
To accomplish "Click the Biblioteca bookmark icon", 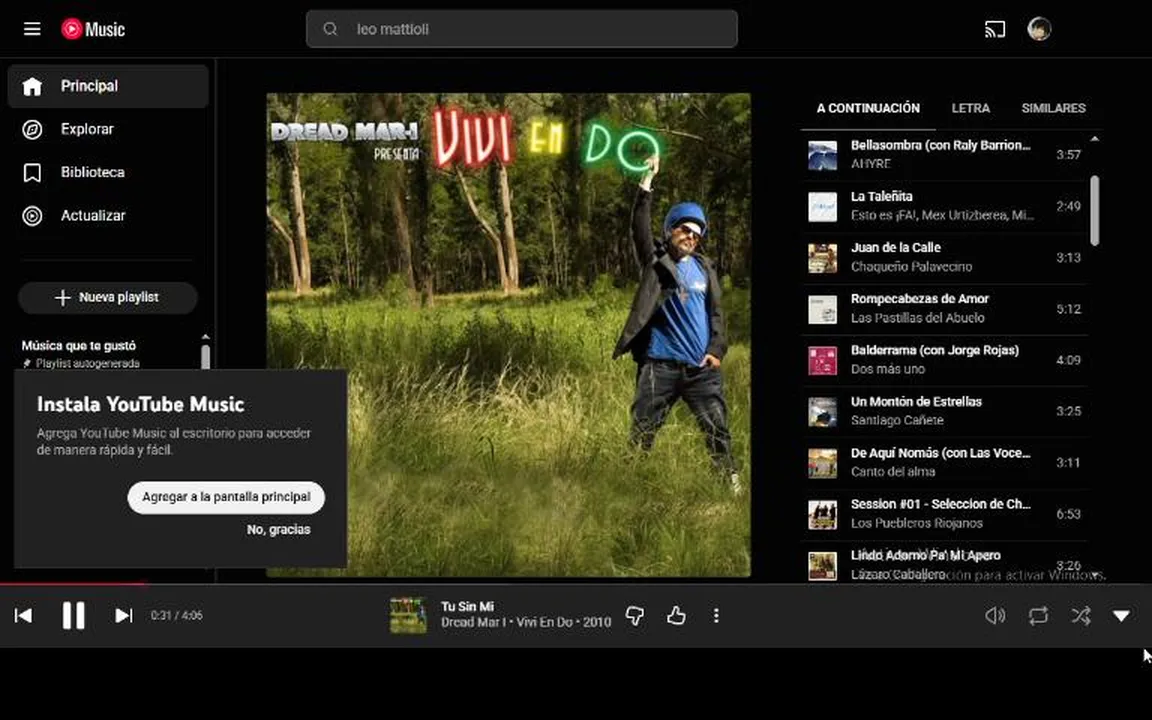I will pyautogui.click(x=32, y=173).
